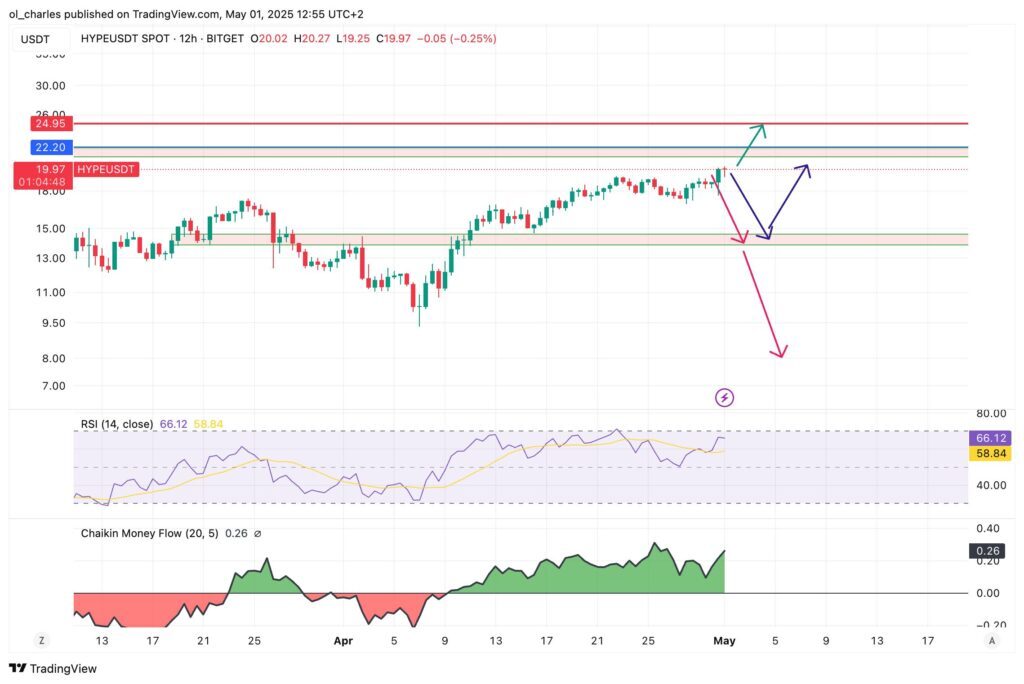This screenshot has height=684, width=1024.
Task: Click the dark 0.26 Chaikin value label
Action: [989, 550]
